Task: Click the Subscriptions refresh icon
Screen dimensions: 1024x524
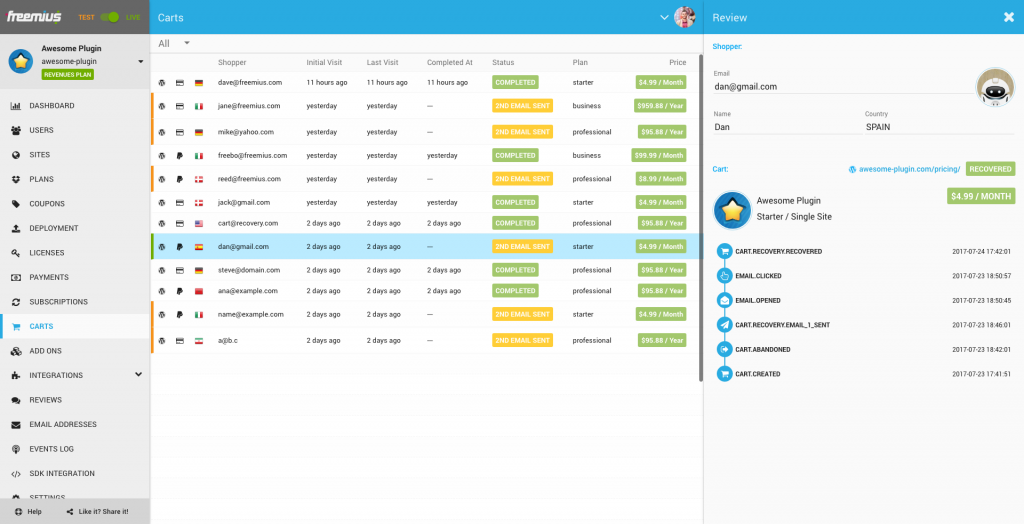Action: coord(16,302)
